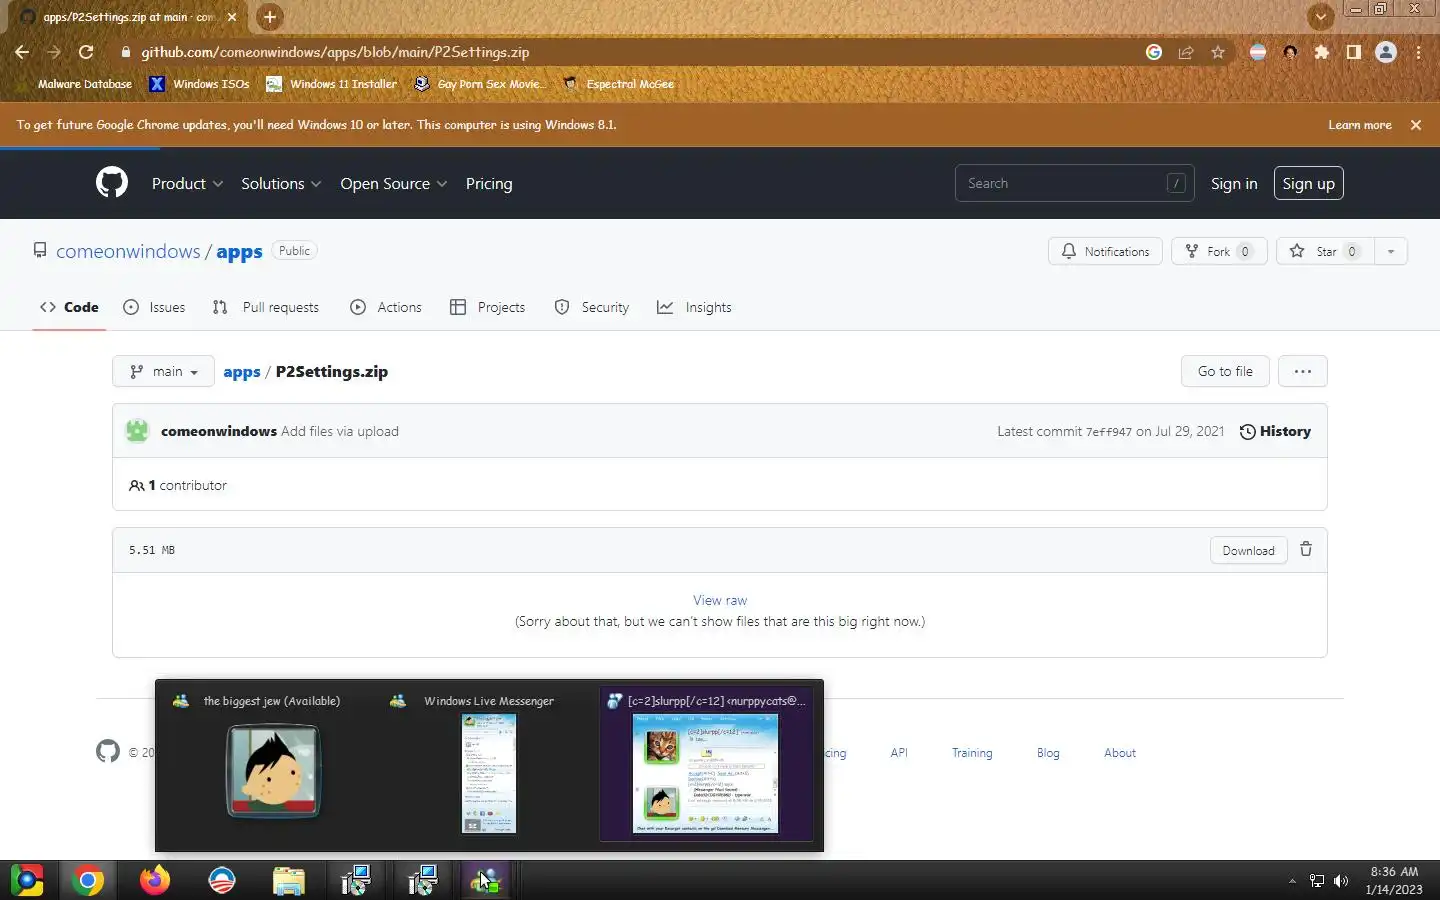Click the GitHub Octocat logo in header

click(x=112, y=183)
